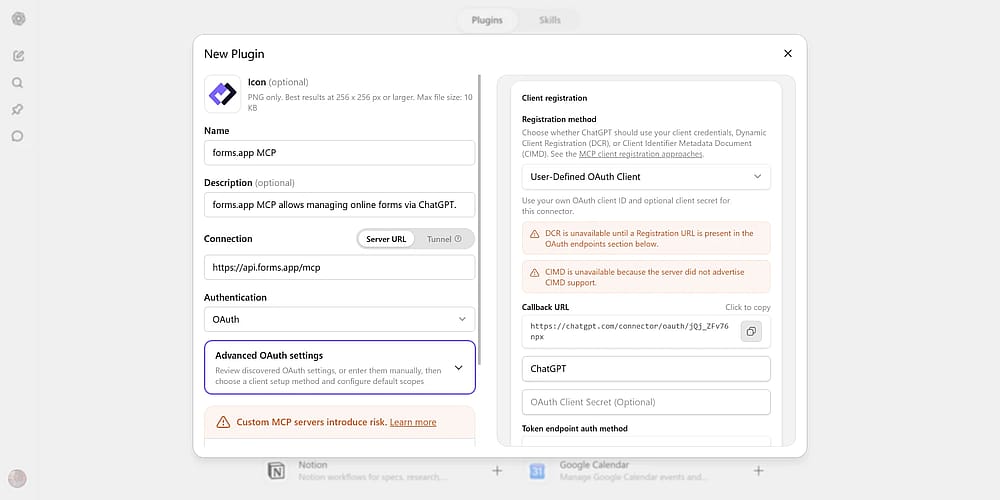1000x500 pixels.
Task: Click into the Description input field
Action: (x=339, y=205)
